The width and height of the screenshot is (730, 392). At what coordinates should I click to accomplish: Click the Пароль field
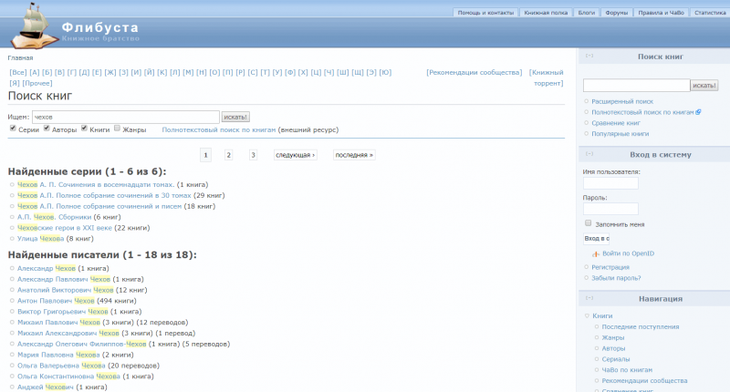(610, 209)
